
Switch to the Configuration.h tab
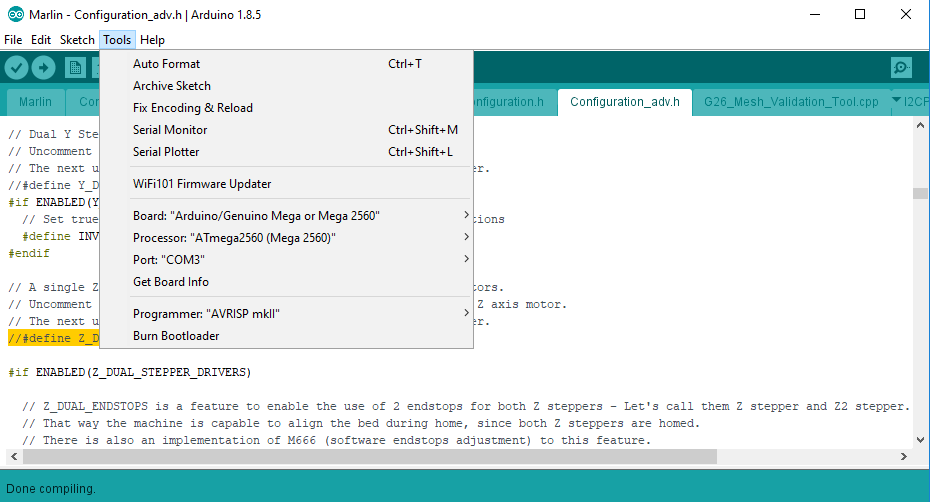513,102
